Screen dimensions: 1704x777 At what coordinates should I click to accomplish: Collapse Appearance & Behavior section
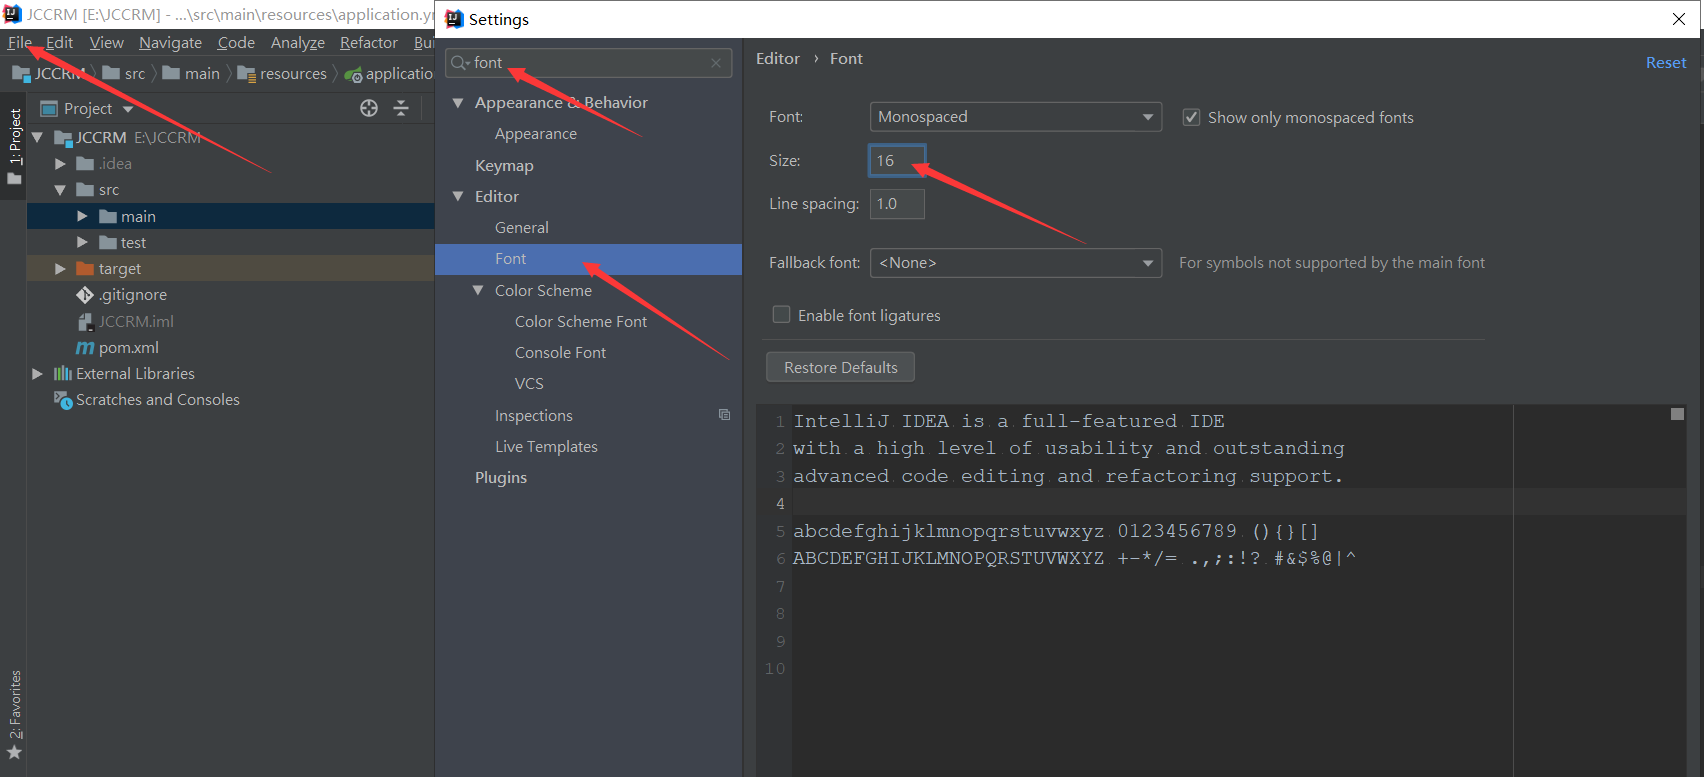point(458,103)
